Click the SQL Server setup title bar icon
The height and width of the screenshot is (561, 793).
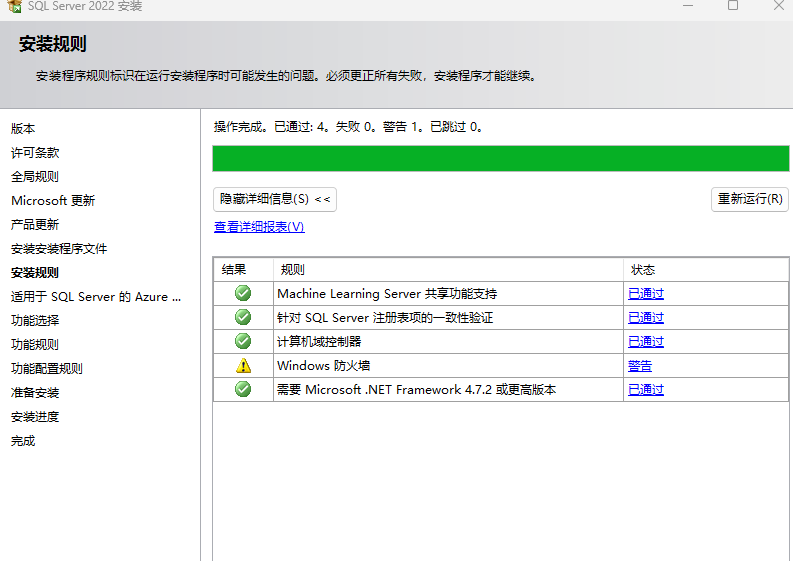pyautogui.click(x=15, y=6)
